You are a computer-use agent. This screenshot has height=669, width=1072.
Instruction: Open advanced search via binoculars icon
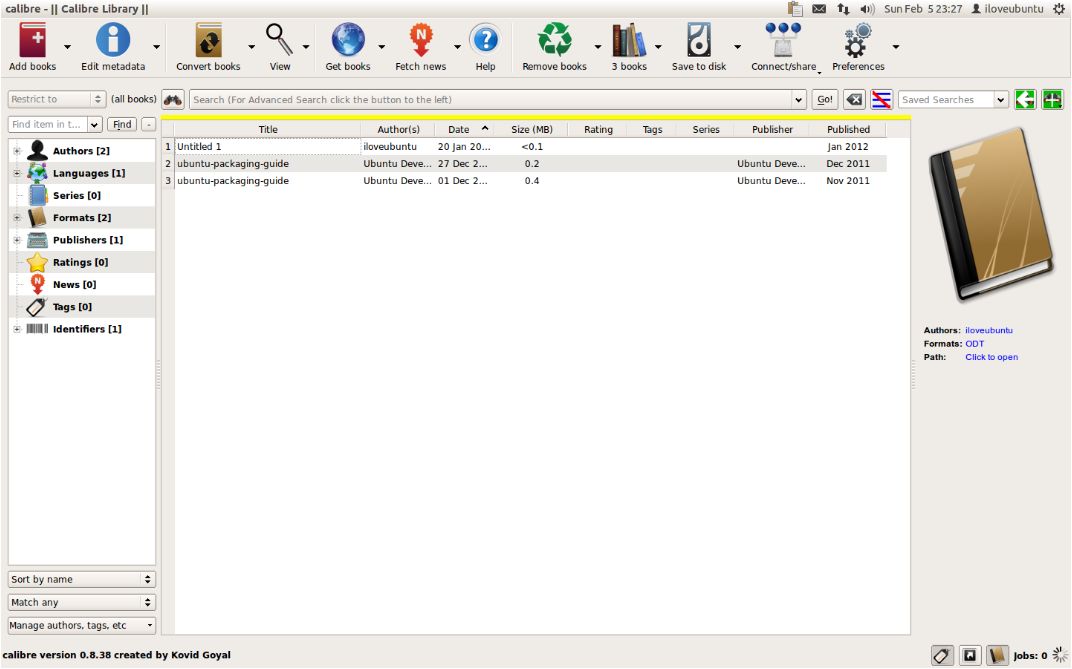[x=172, y=100]
